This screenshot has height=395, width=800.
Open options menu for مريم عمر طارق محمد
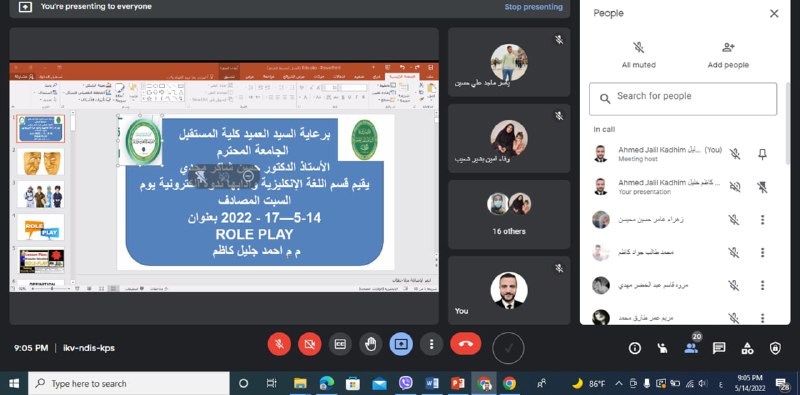pos(762,318)
